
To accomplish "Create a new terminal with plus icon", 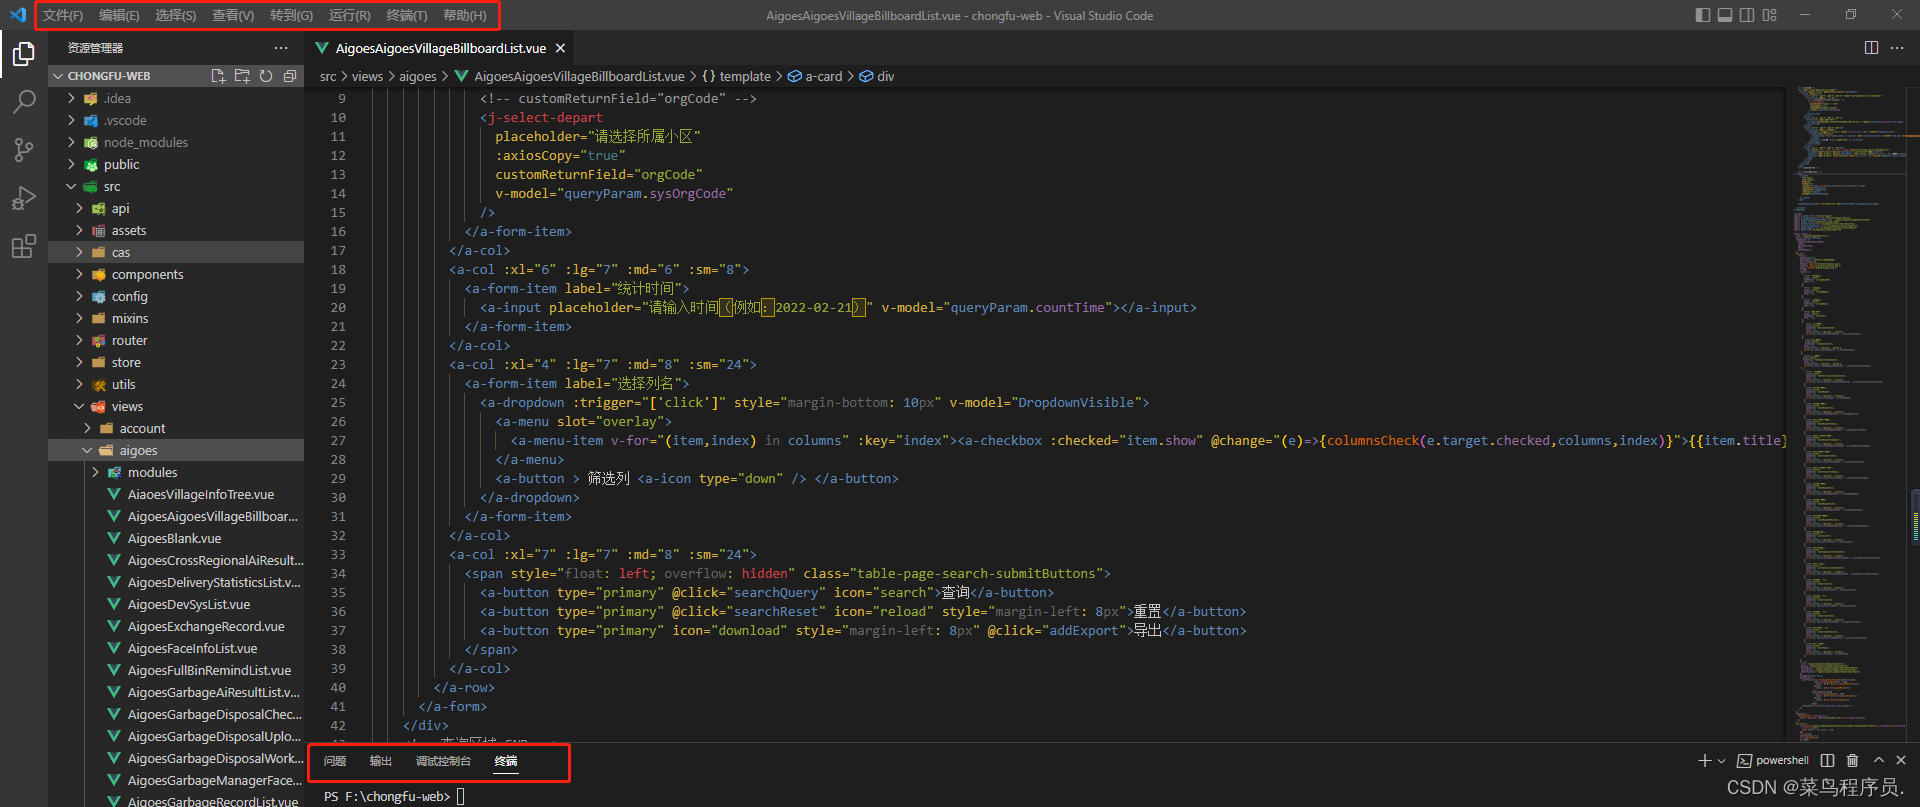I will (x=1705, y=761).
